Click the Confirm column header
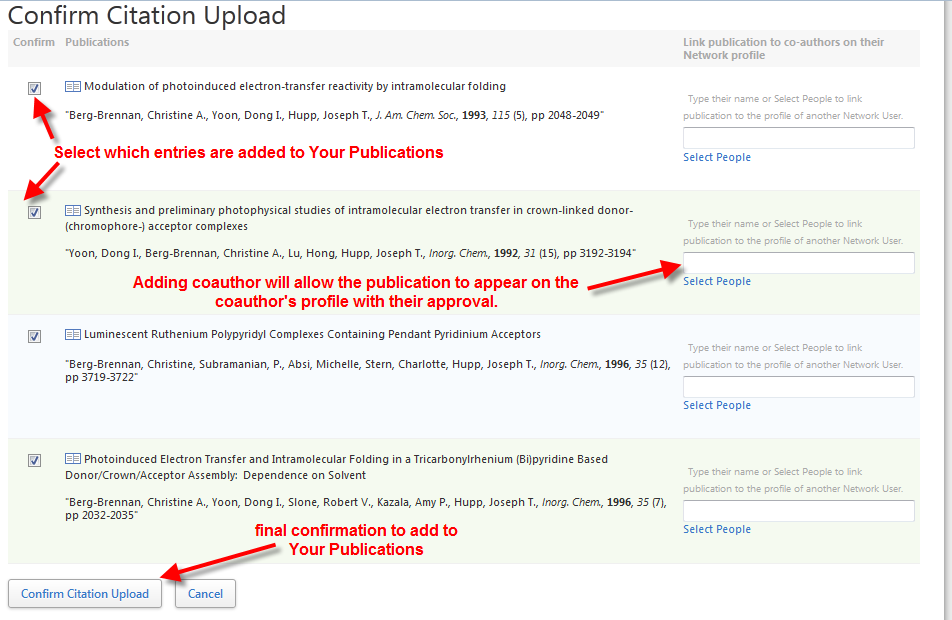The height and width of the screenshot is (620, 952). (33, 42)
